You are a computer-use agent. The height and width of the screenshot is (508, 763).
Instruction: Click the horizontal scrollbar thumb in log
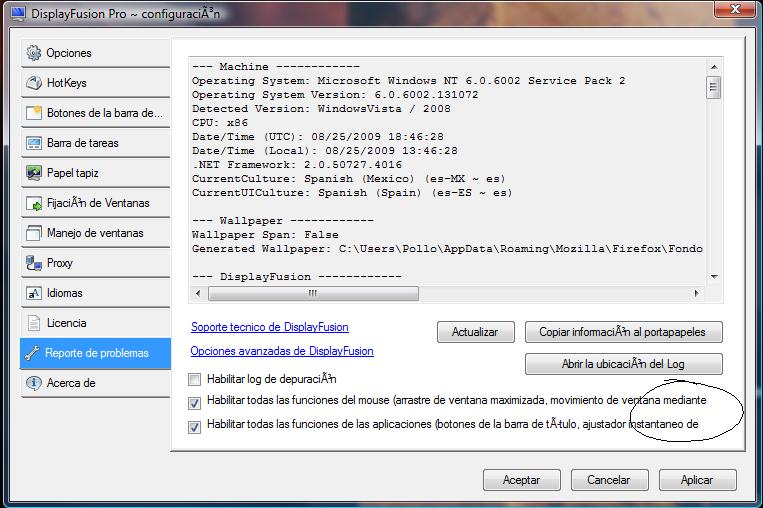click(x=312, y=294)
